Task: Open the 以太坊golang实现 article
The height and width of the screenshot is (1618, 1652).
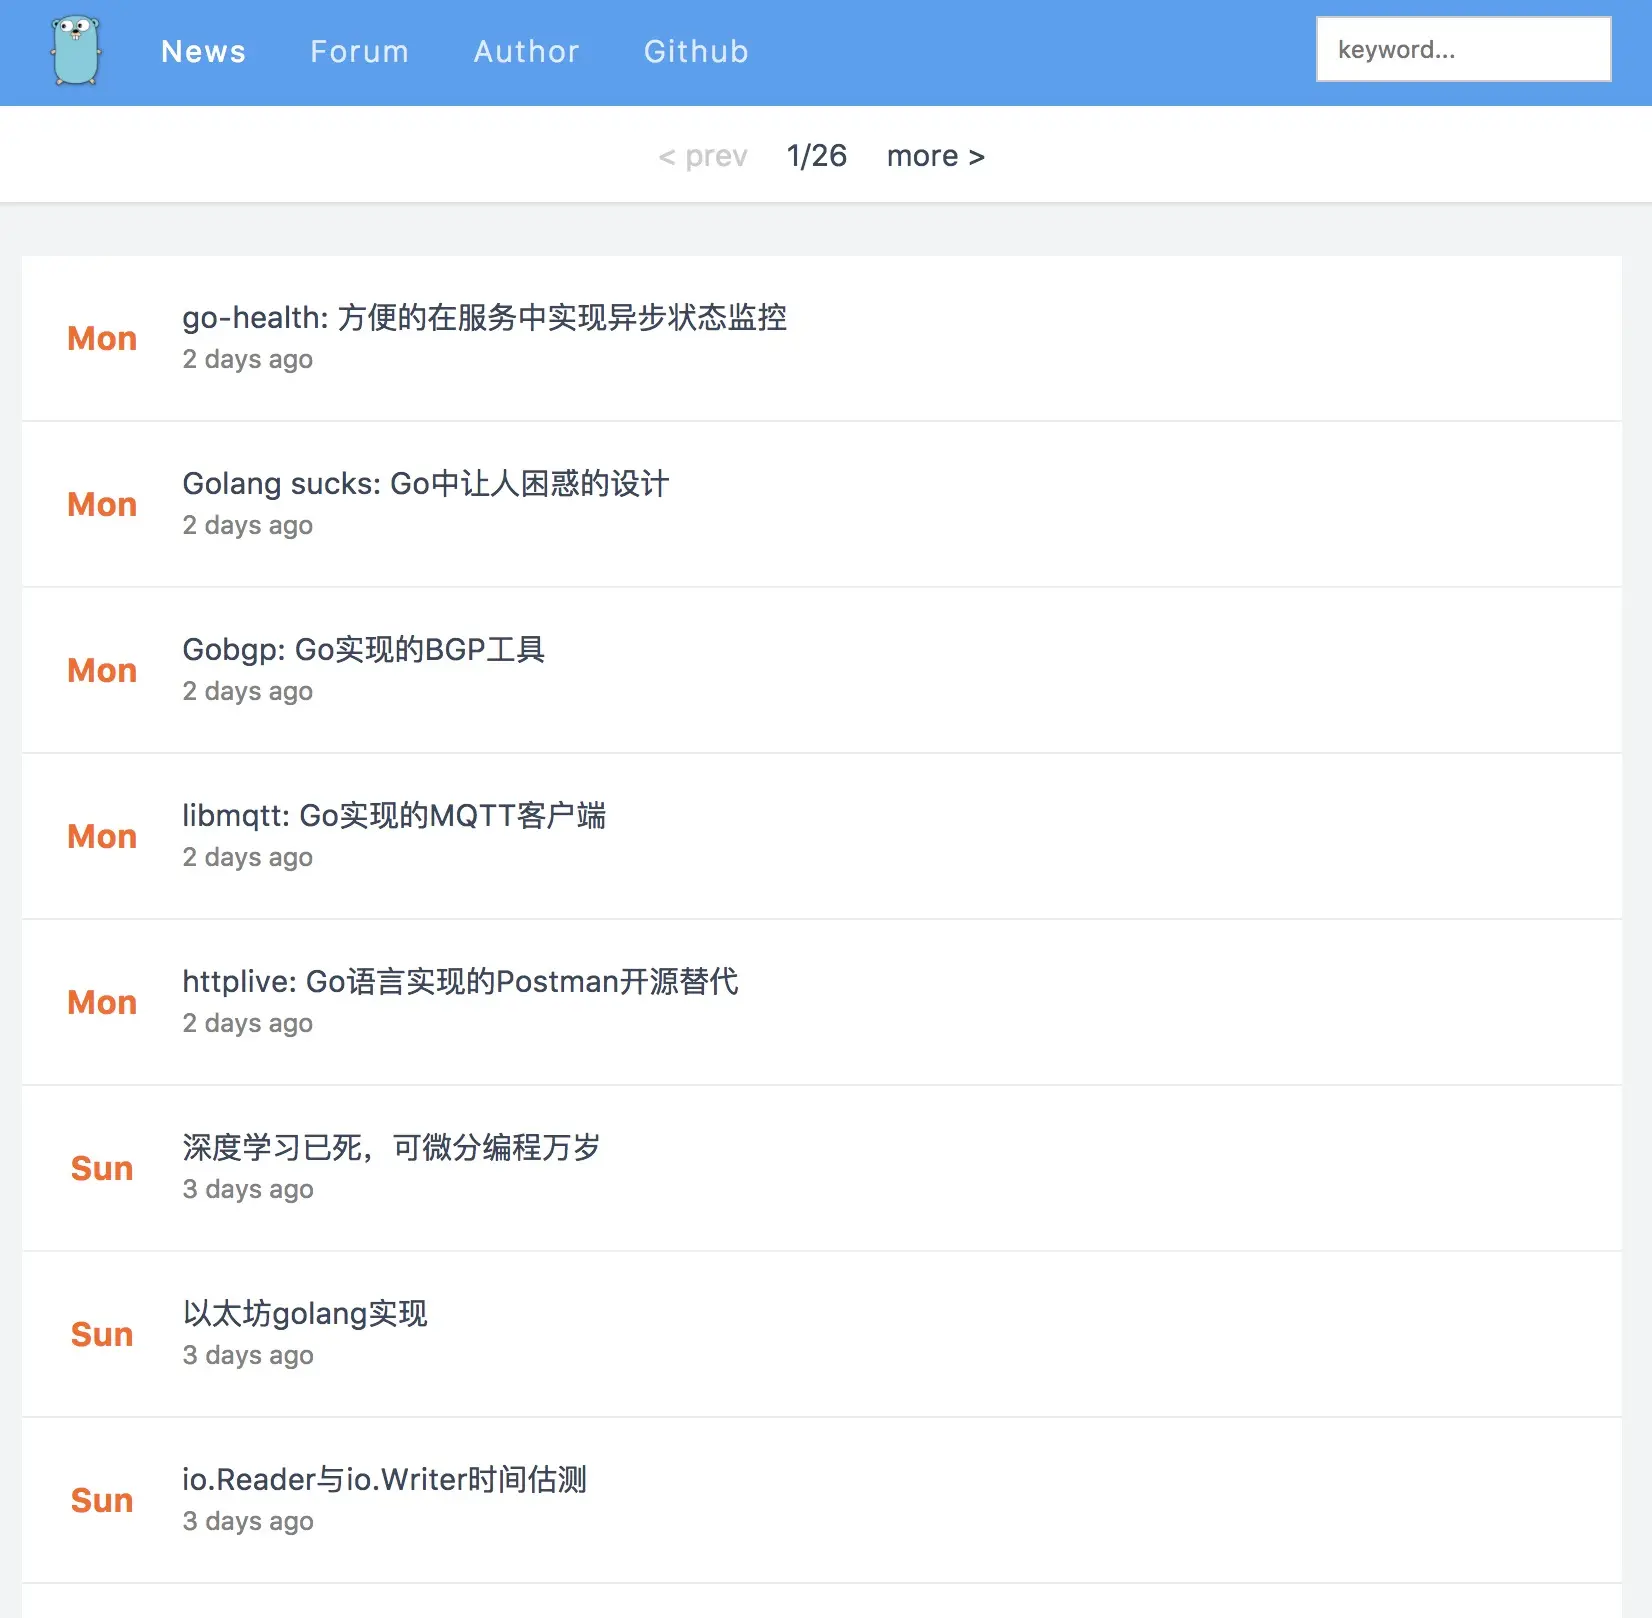Action: click(x=305, y=1313)
